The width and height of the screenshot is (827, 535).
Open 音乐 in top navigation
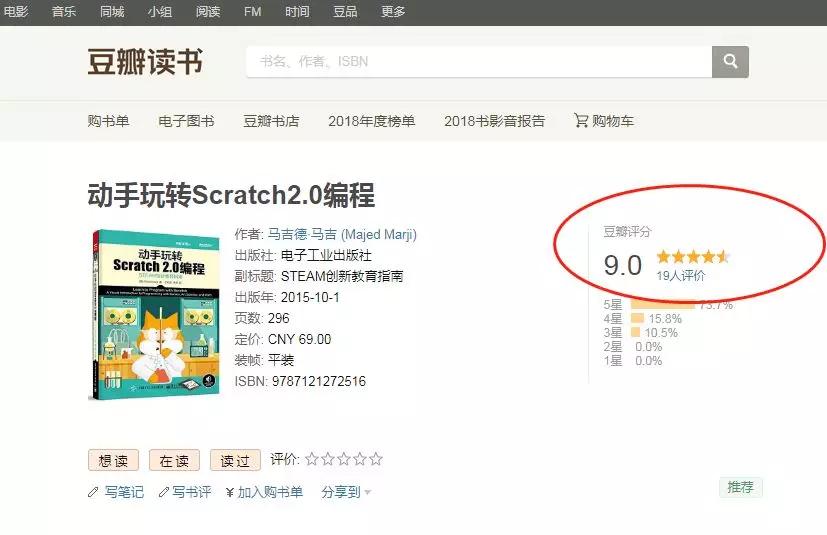coord(64,12)
